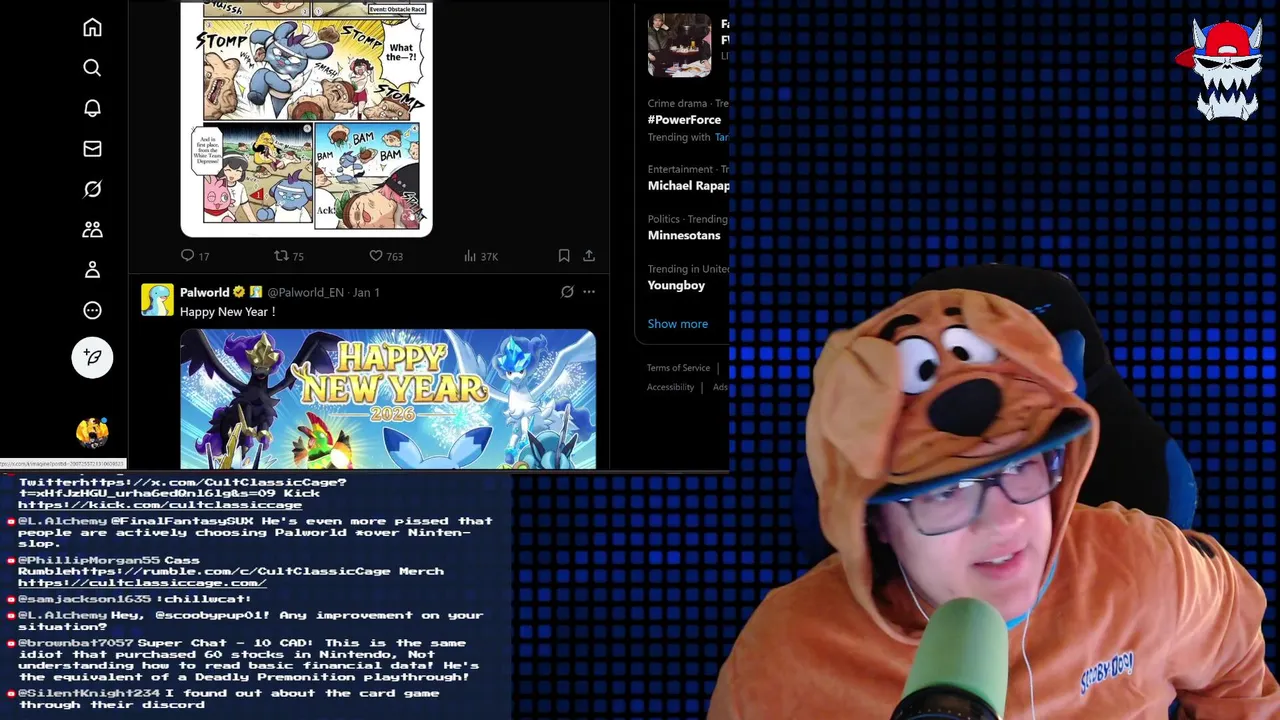Open Minnesotans trending topic
The height and width of the screenshot is (720, 1280).
coord(684,235)
